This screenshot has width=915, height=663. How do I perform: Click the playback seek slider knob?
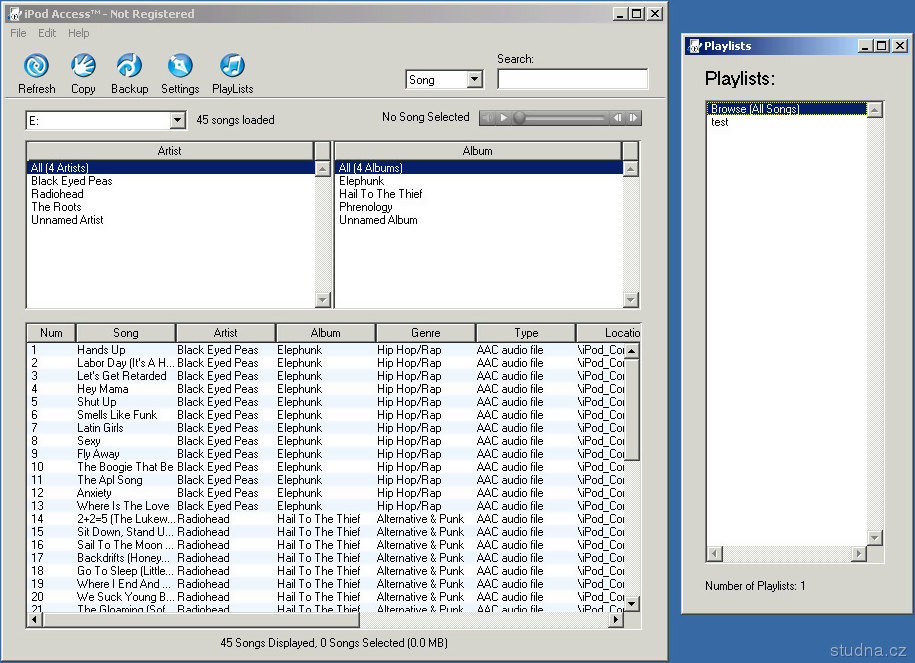[519, 118]
